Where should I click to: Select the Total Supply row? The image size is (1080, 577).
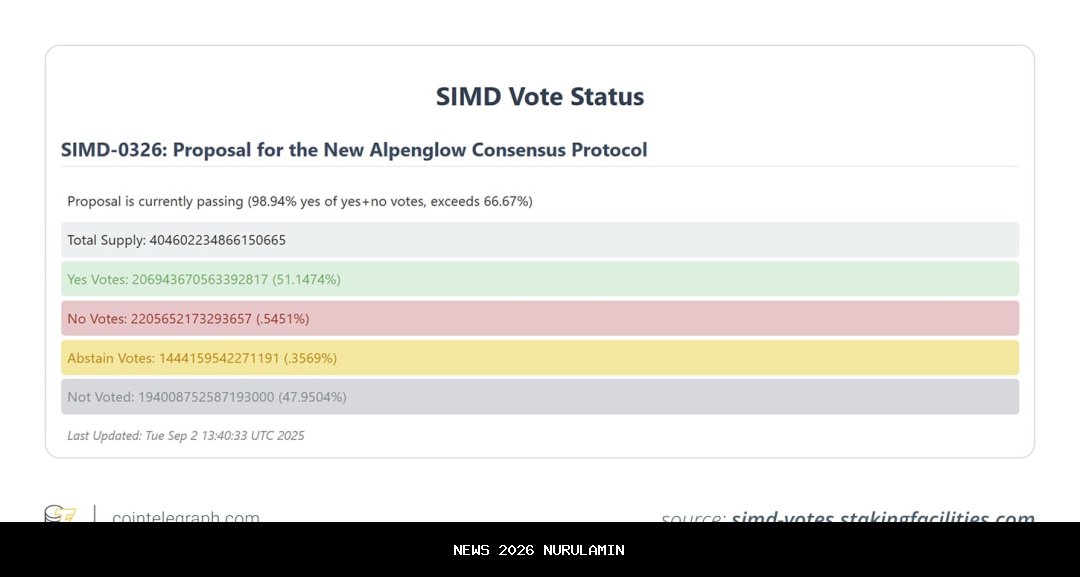click(x=540, y=240)
